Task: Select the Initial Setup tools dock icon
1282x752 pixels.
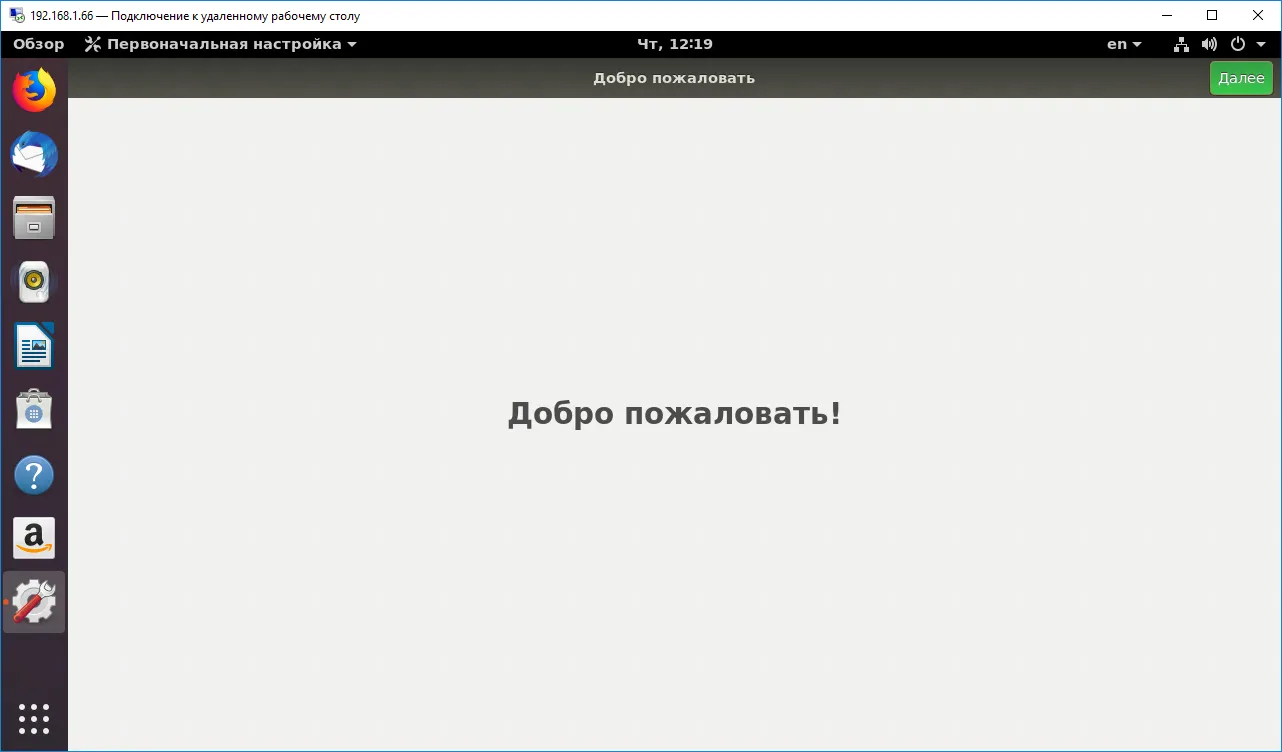Action: click(x=34, y=602)
